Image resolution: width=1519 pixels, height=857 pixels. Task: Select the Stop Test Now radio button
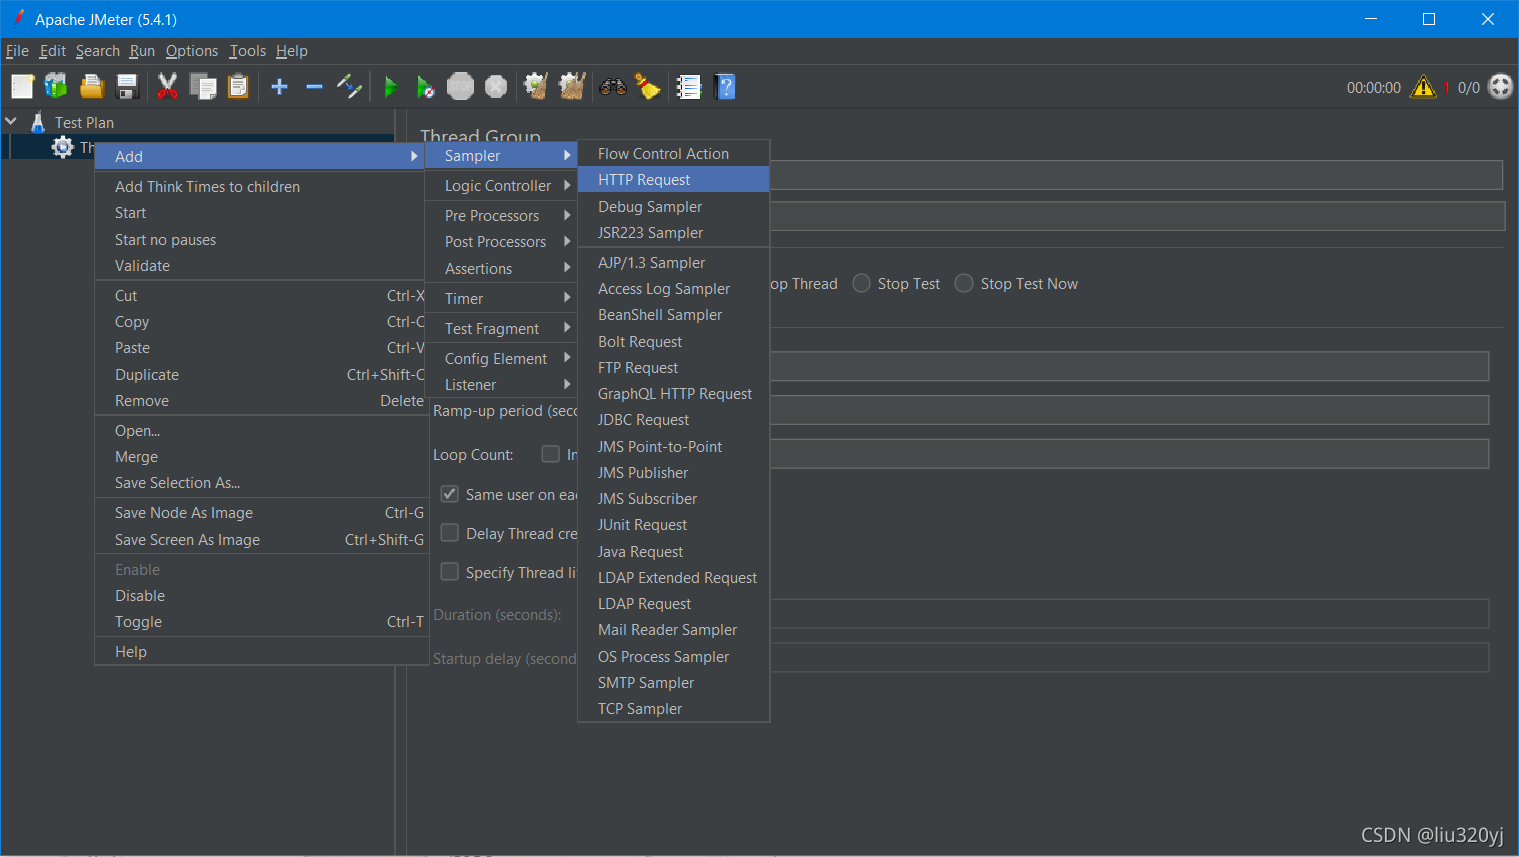tap(964, 283)
